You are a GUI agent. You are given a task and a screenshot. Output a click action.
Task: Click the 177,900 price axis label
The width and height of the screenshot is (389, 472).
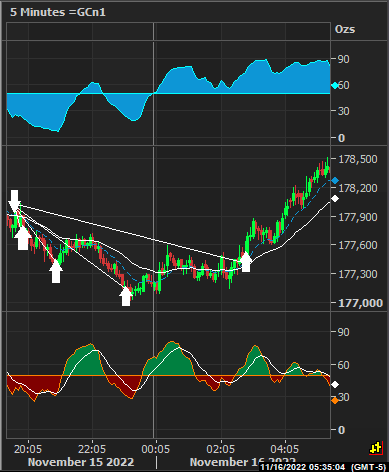tap(358, 217)
